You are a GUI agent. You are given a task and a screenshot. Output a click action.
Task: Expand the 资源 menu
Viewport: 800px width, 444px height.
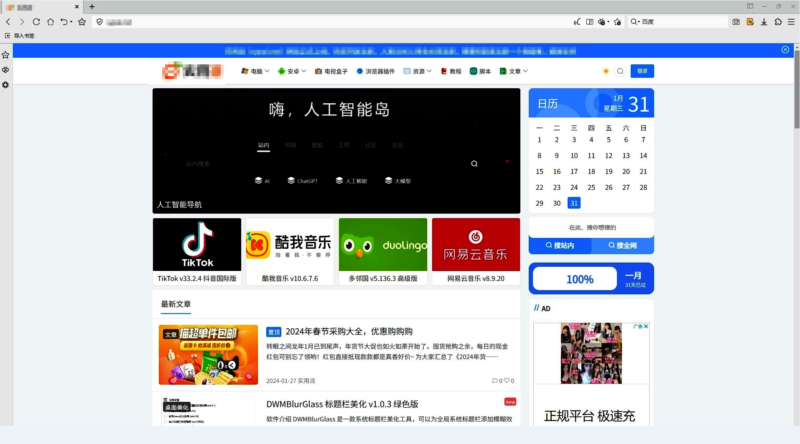(417, 71)
